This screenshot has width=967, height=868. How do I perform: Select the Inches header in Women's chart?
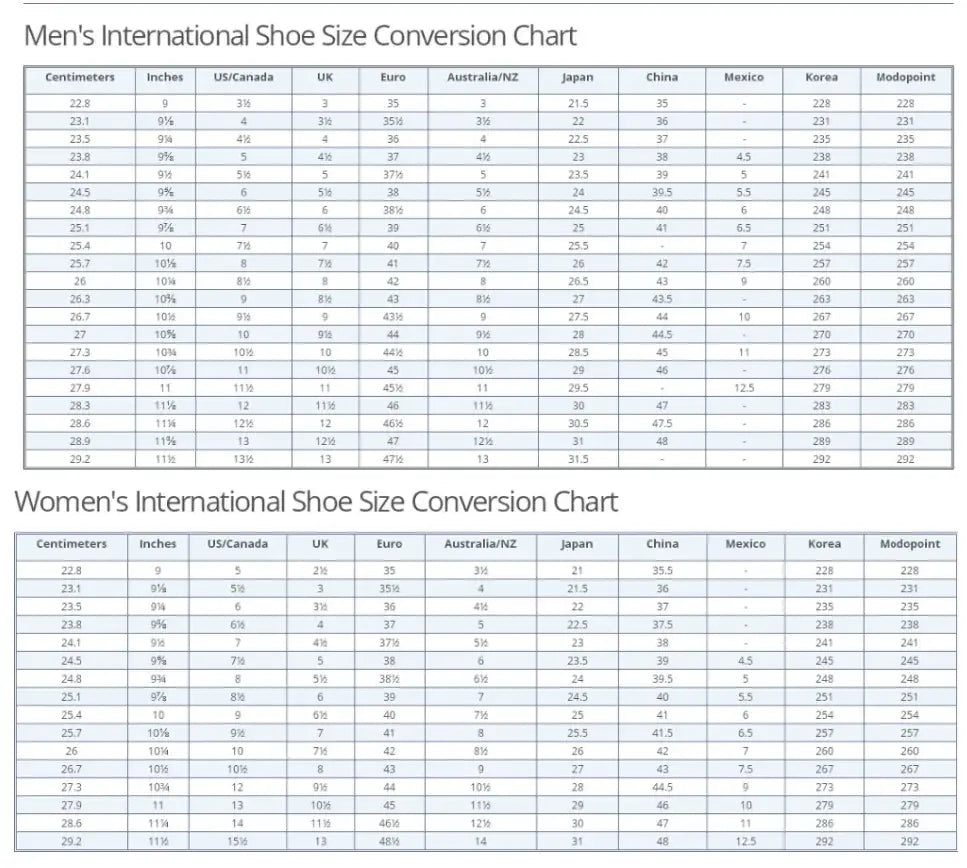coord(158,545)
